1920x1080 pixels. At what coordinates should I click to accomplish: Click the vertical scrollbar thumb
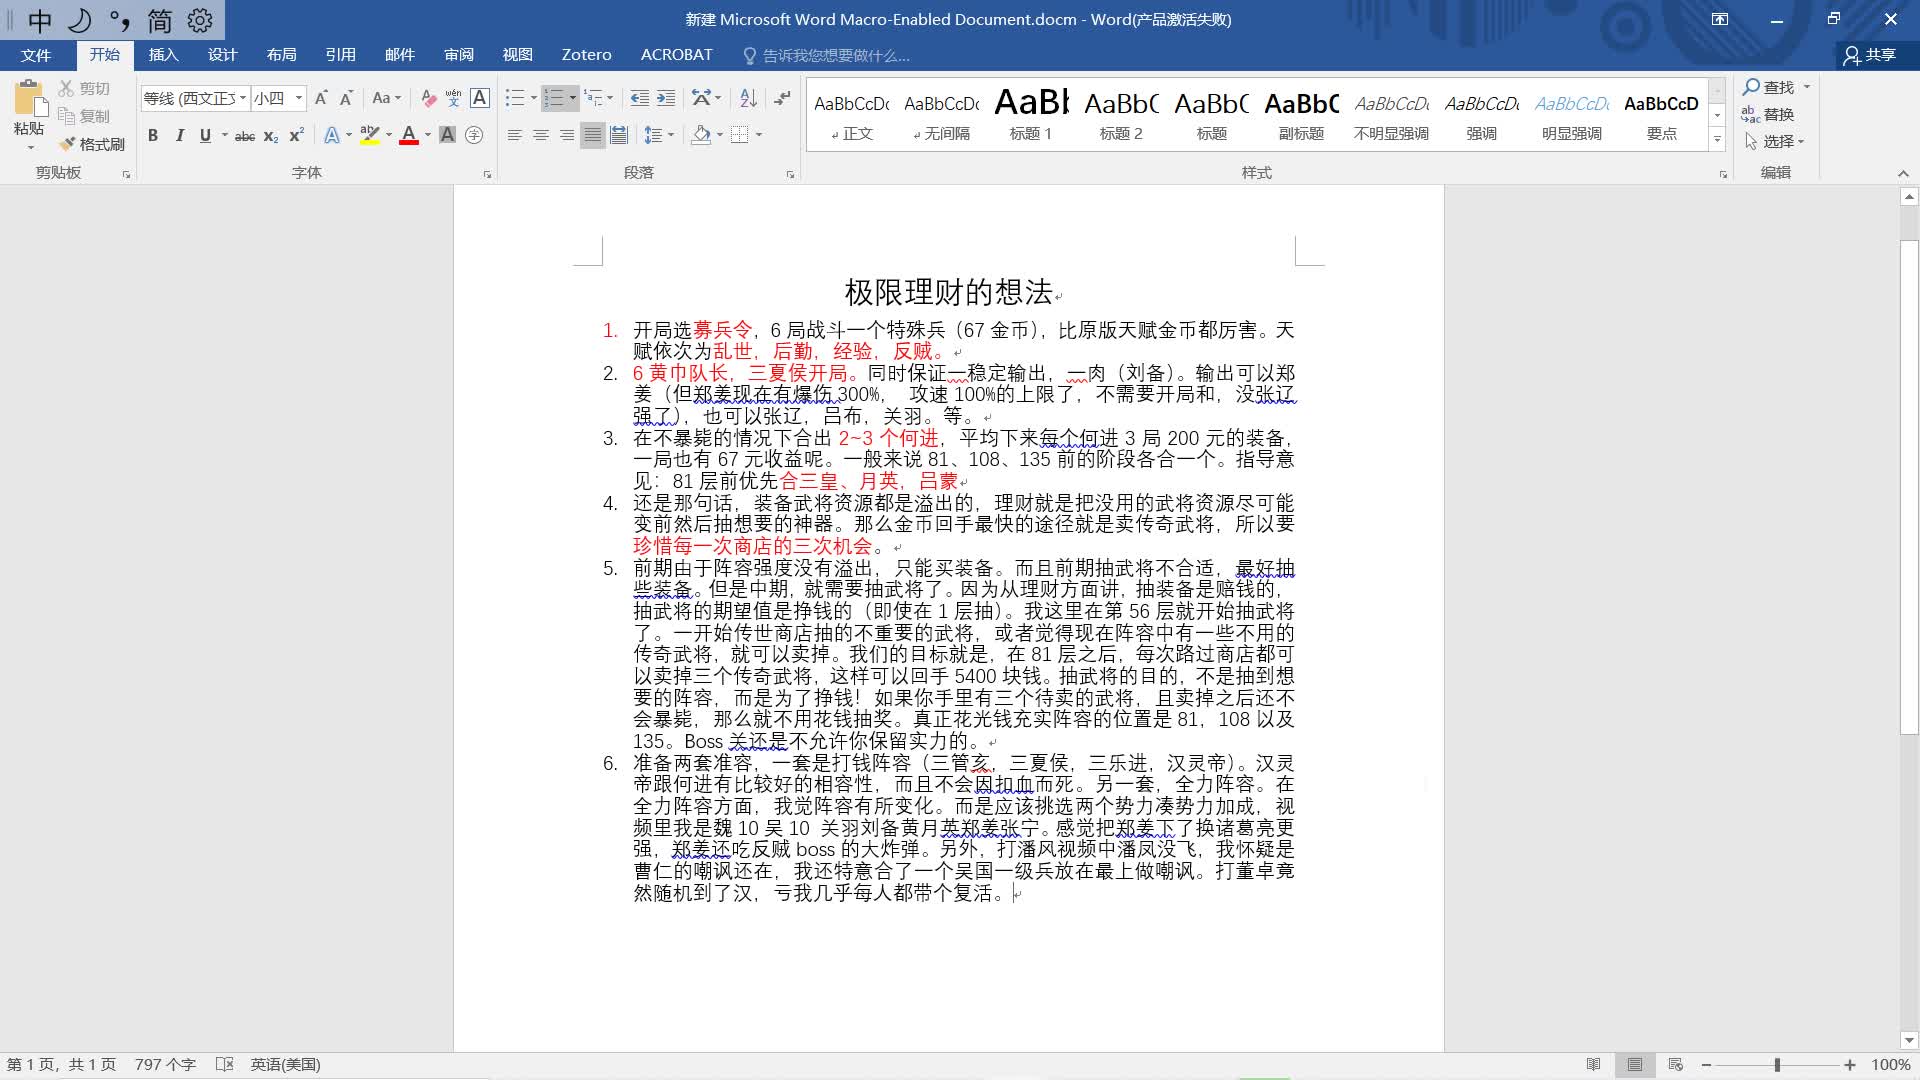(x=1909, y=487)
